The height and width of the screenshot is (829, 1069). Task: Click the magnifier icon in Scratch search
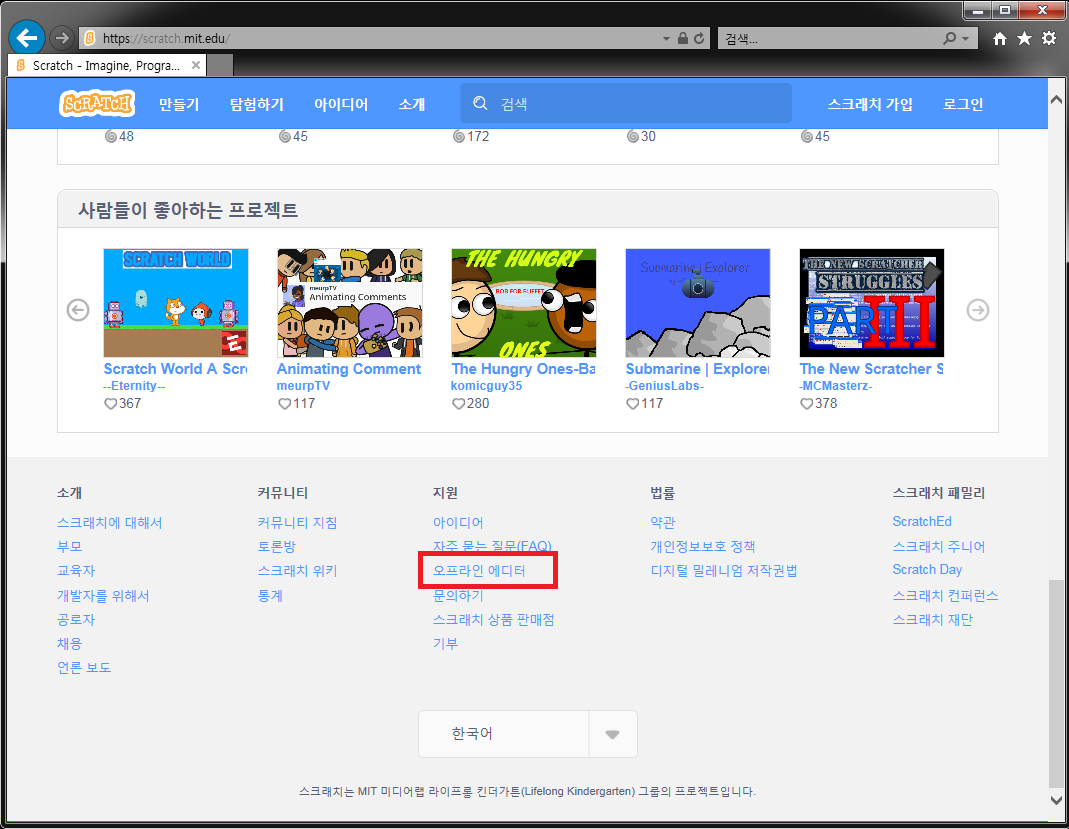480,104
